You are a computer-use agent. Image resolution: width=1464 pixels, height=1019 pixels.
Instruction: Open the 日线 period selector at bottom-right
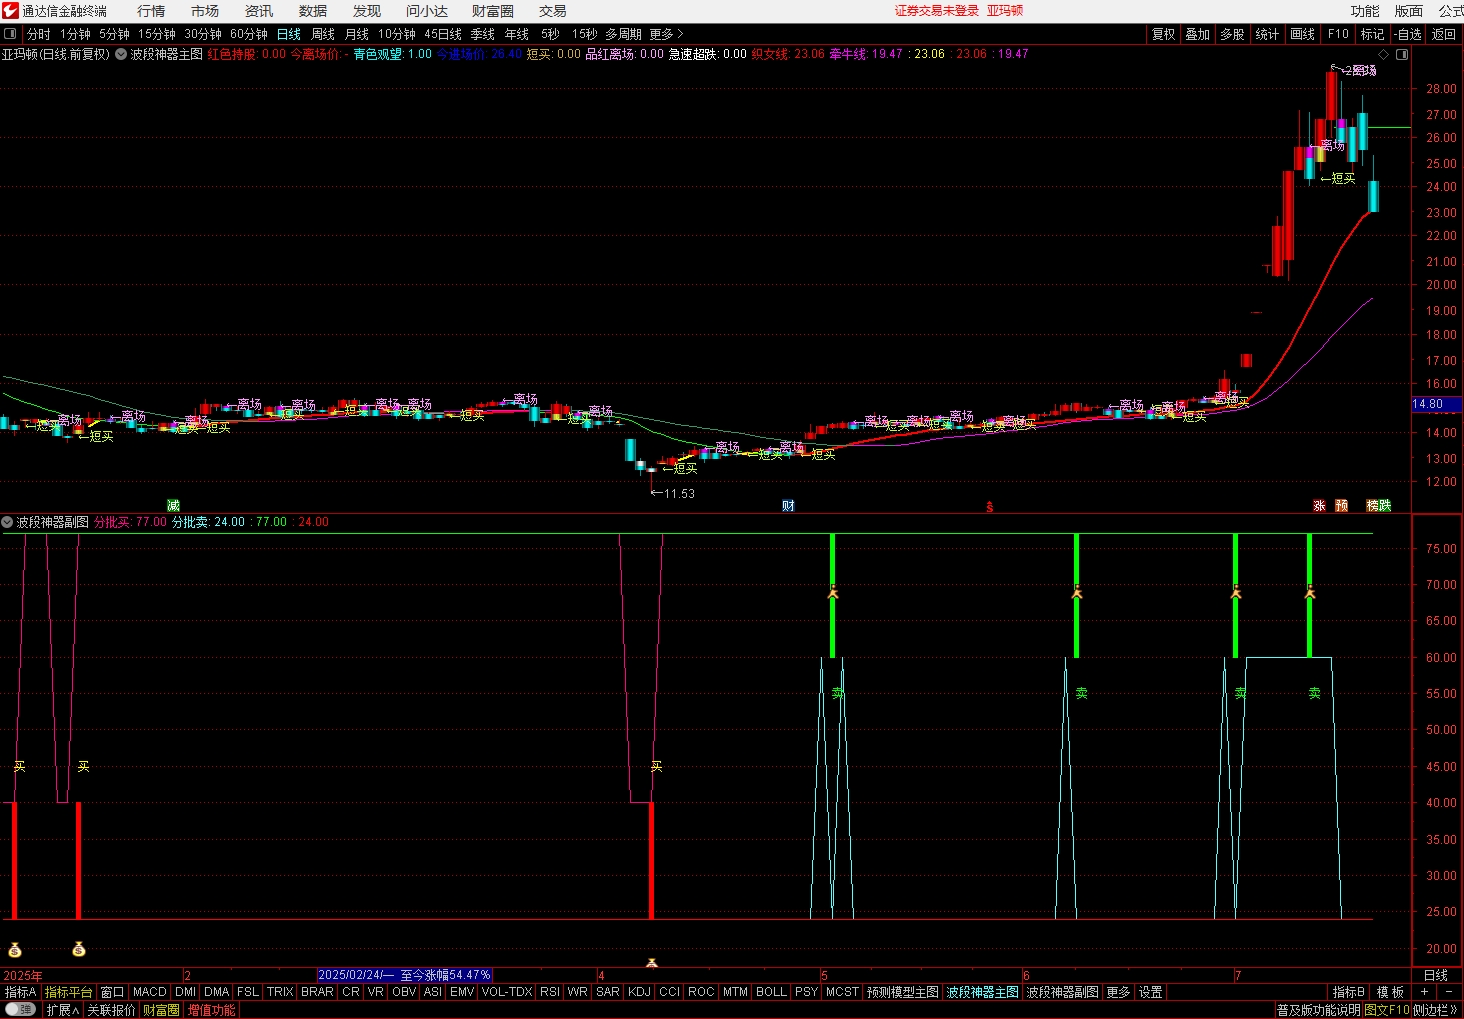(1436, 975)
